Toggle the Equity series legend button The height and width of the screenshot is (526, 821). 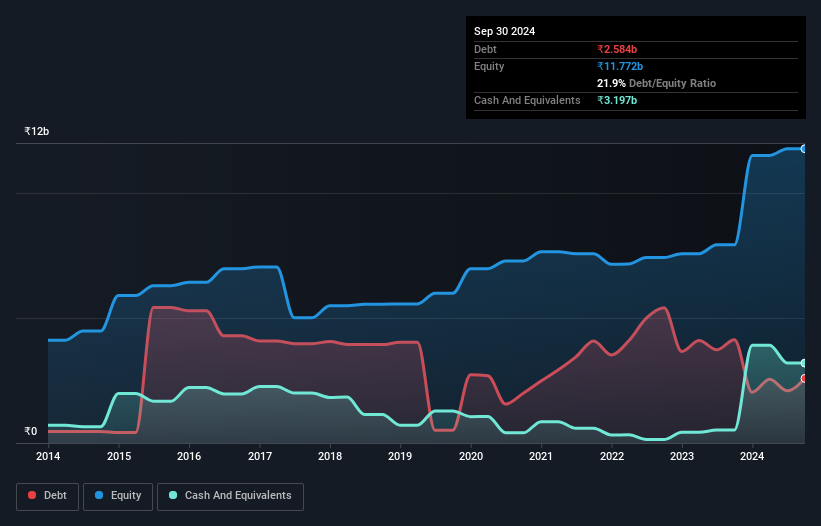coord(118,496)
